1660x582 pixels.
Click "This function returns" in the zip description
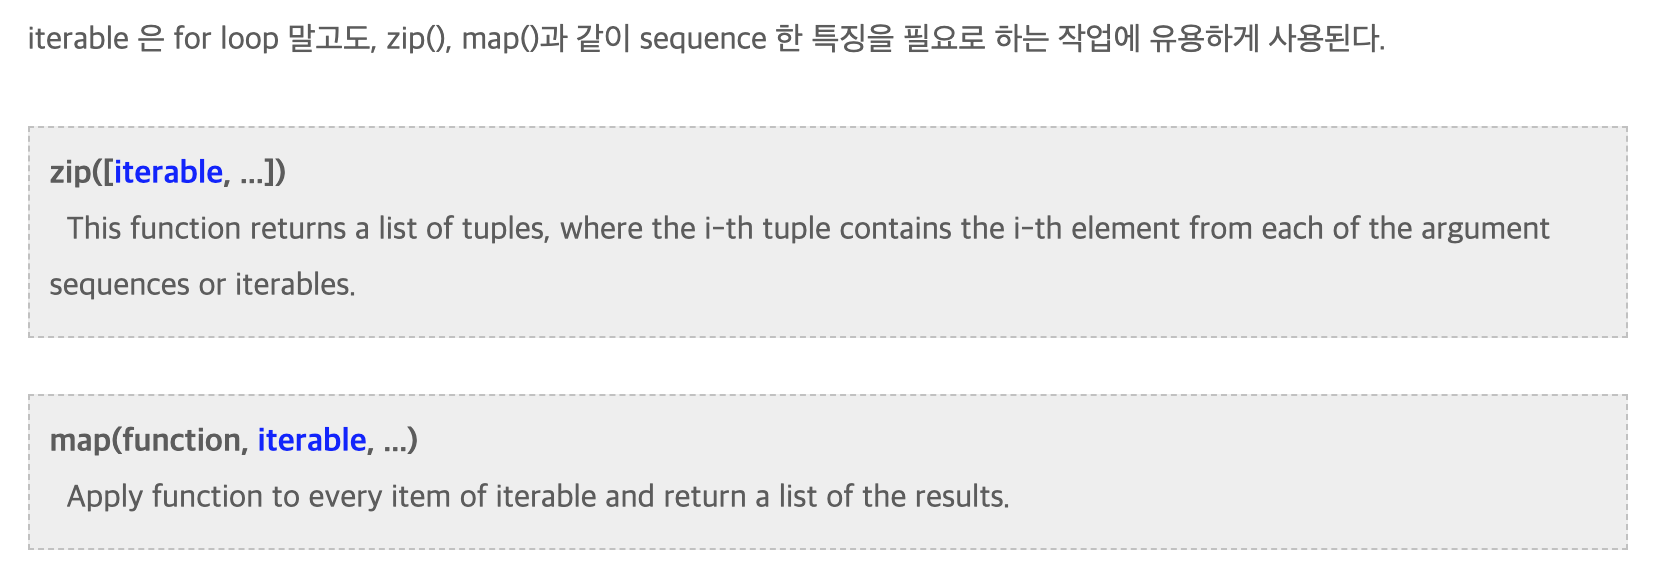[207, 228]
